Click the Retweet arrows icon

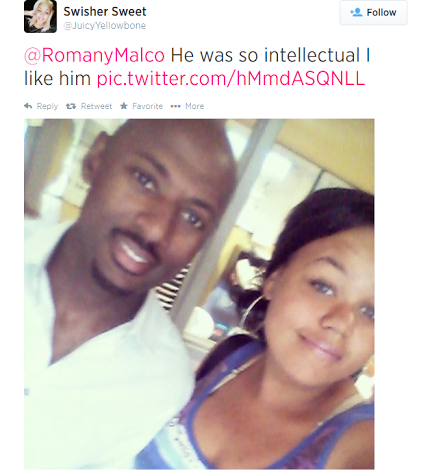[x=71, y=106]
